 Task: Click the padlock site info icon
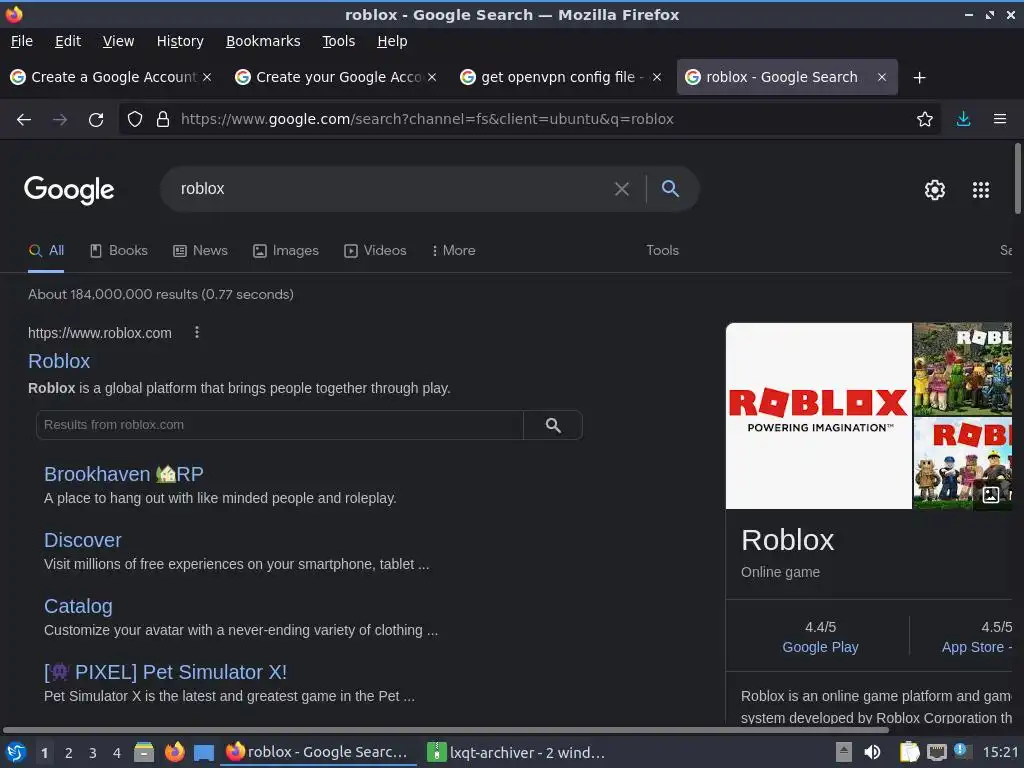point(163,119)
